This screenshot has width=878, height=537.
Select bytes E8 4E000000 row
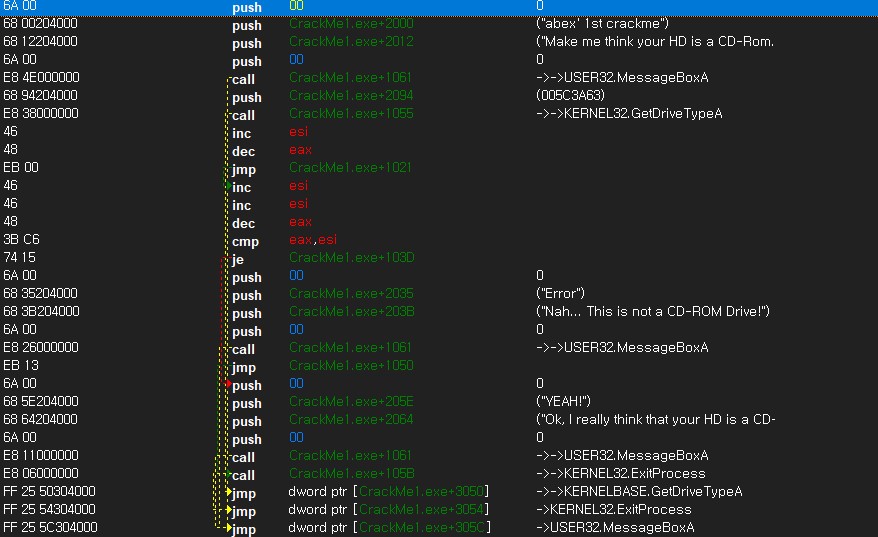click(439, 77)
